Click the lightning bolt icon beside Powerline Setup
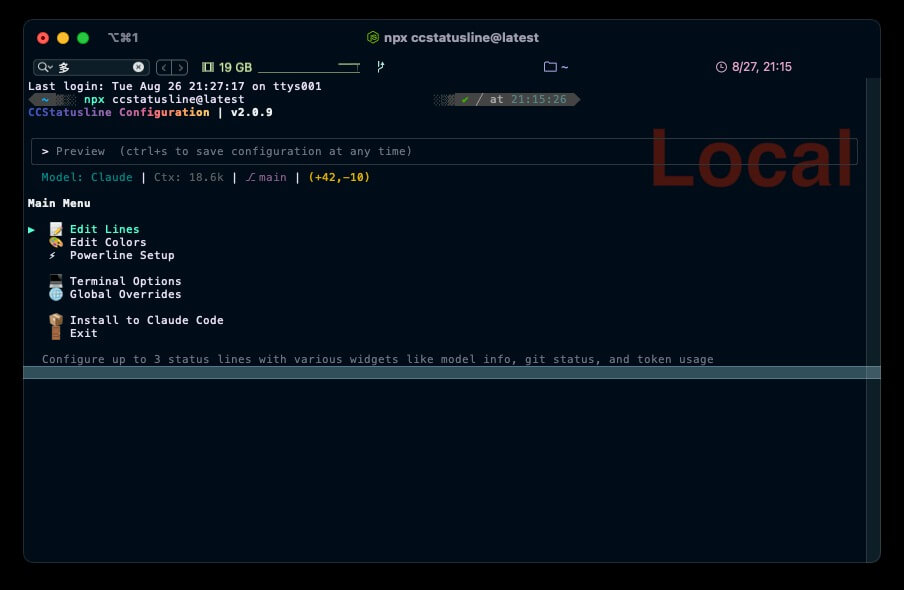The image size is (904, 590). [52, 255]
